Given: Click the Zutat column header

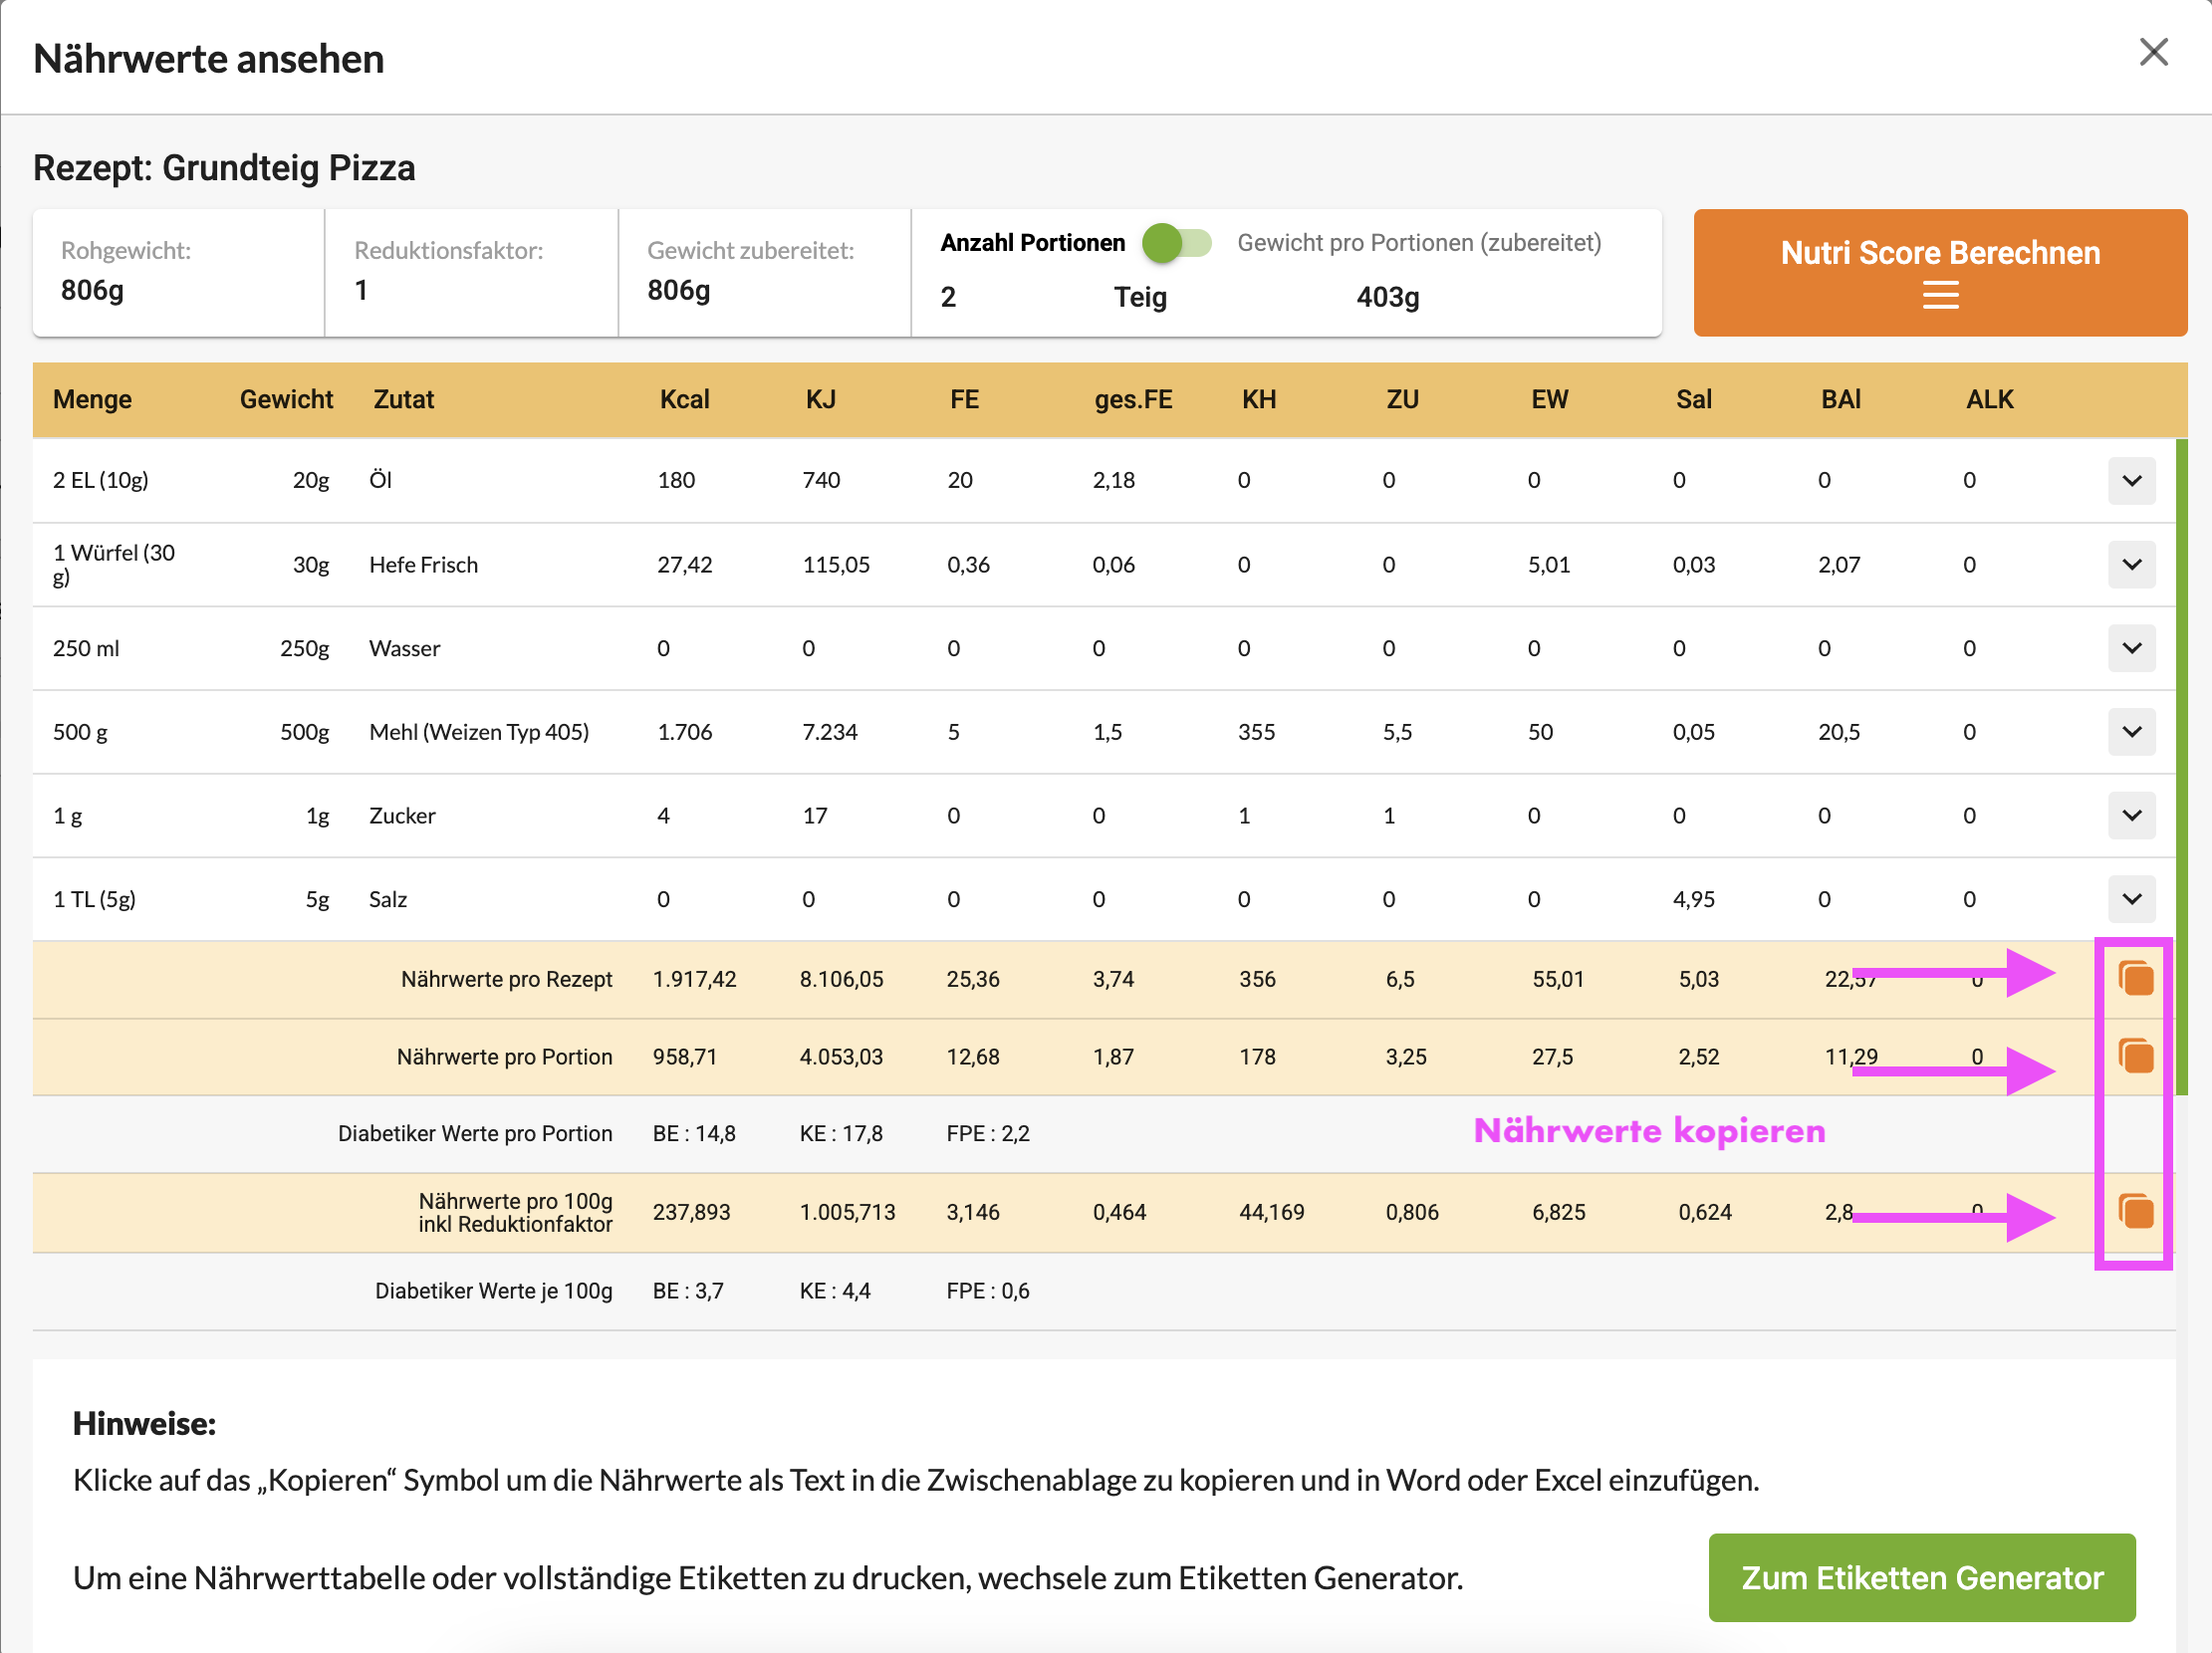Looking at the screenshot, I should 403,400.
